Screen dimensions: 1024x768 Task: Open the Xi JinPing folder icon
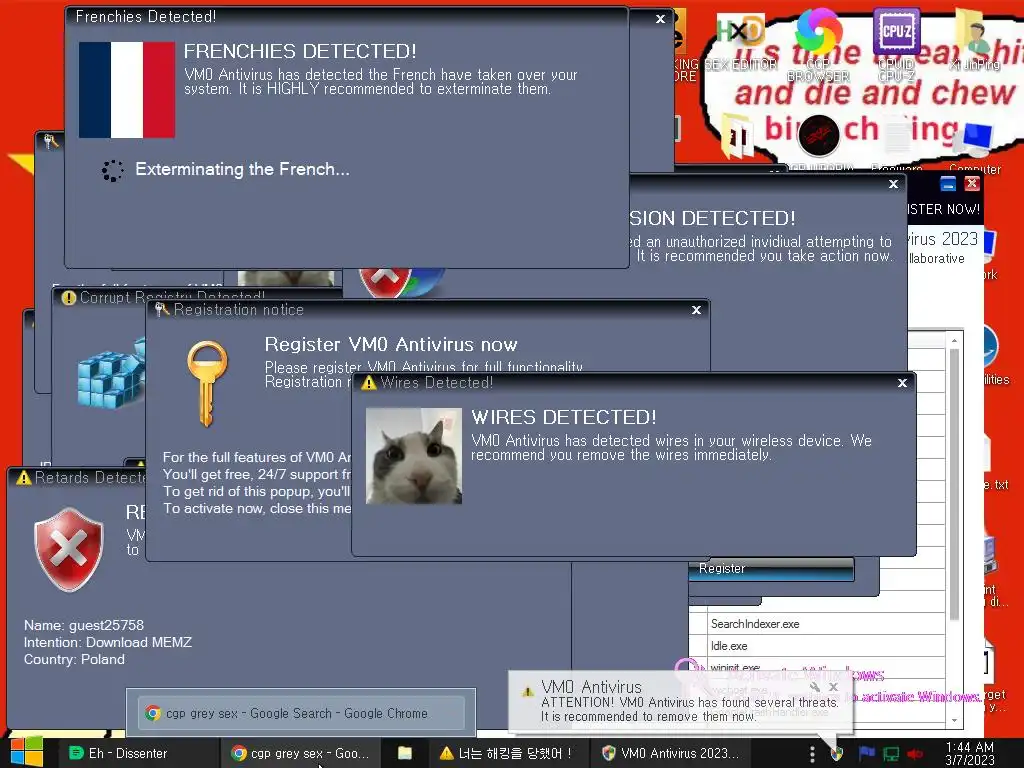974,39
